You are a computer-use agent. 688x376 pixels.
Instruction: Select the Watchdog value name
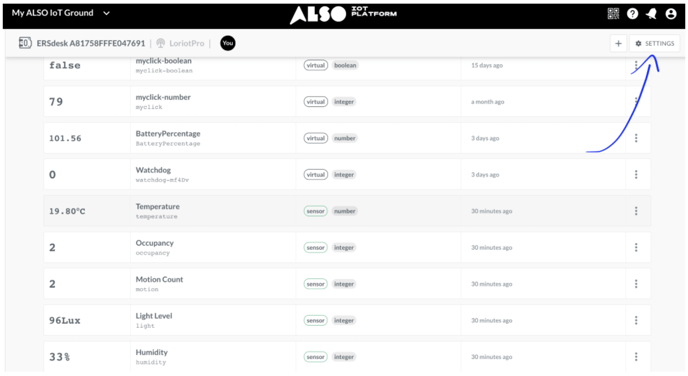point(153,170)
